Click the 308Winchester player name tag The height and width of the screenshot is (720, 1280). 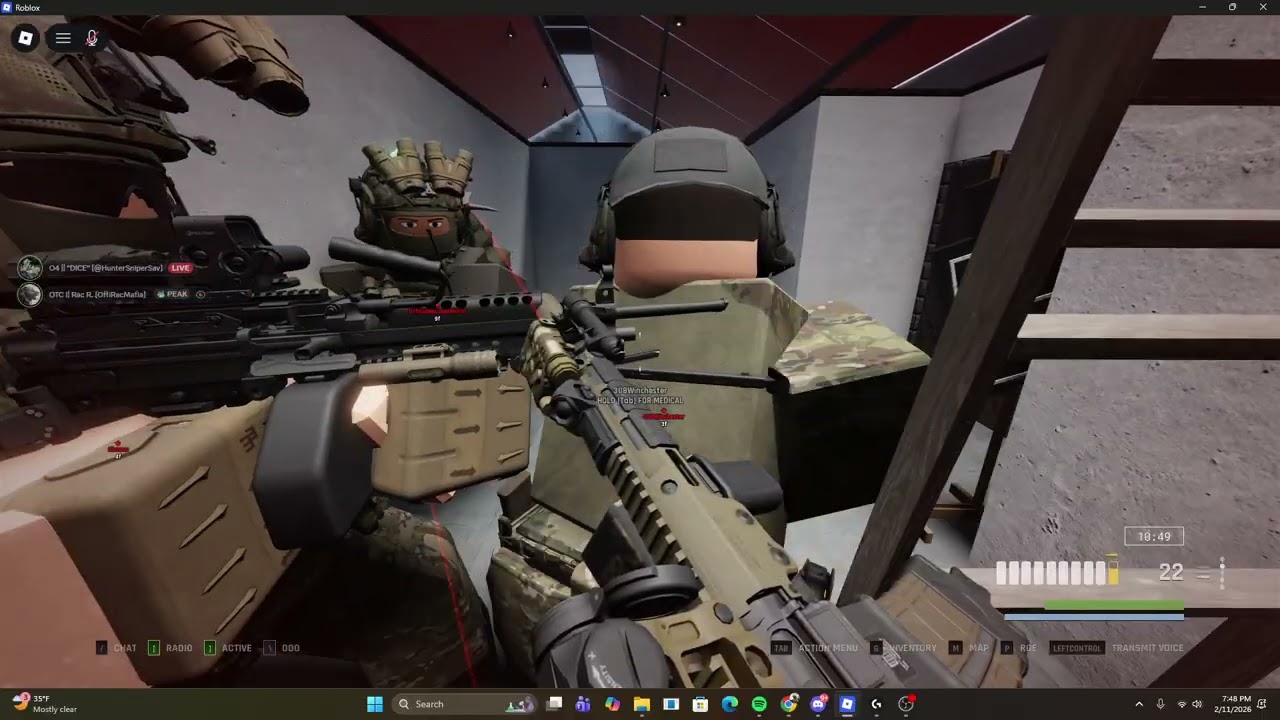pyautogui.click(x=640, y=391)
